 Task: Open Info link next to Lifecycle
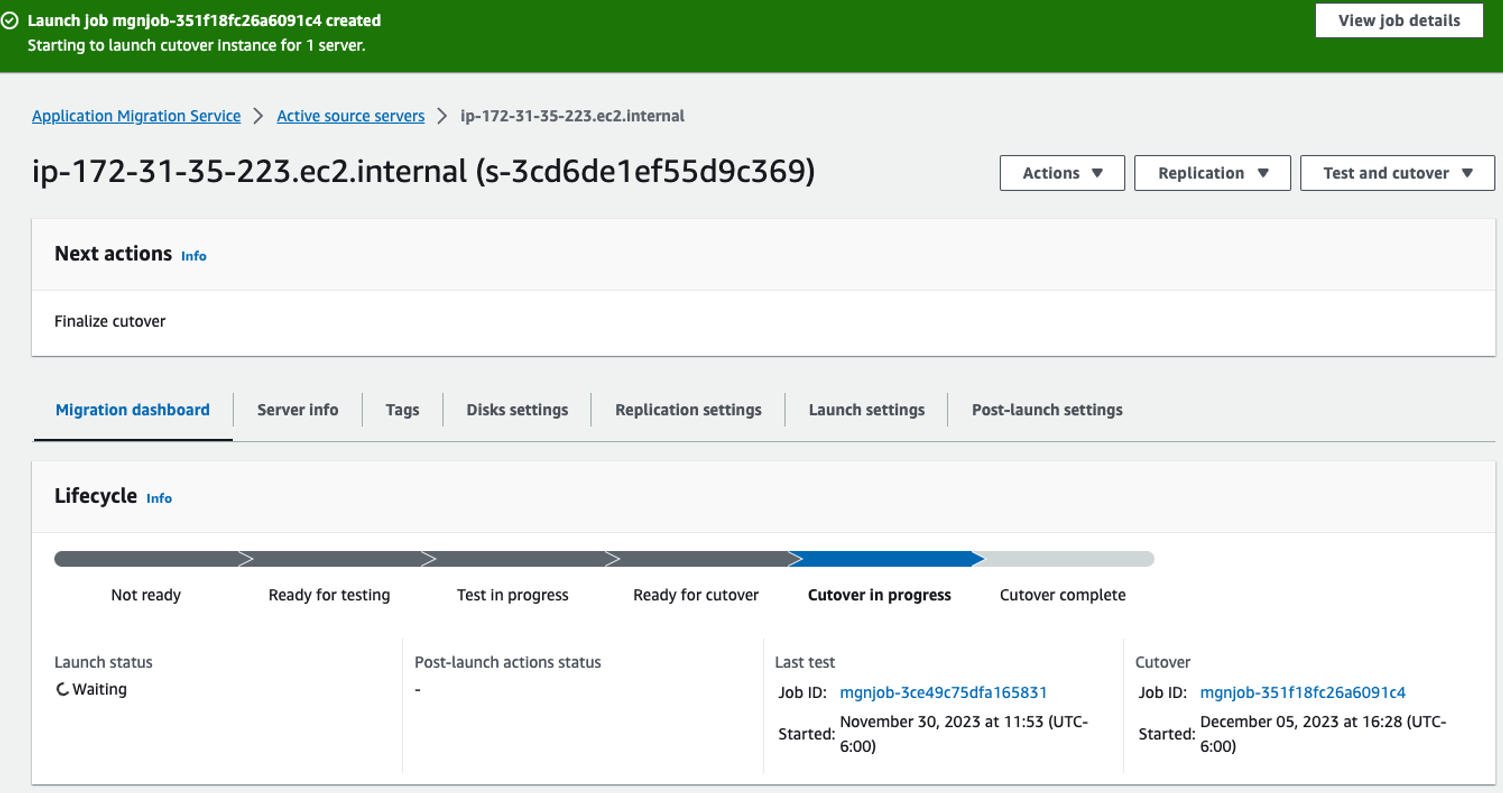pos(159,498)
